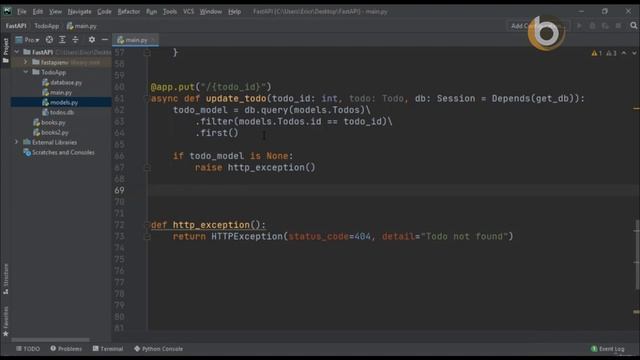Open the Event Log

pos(608,349)
